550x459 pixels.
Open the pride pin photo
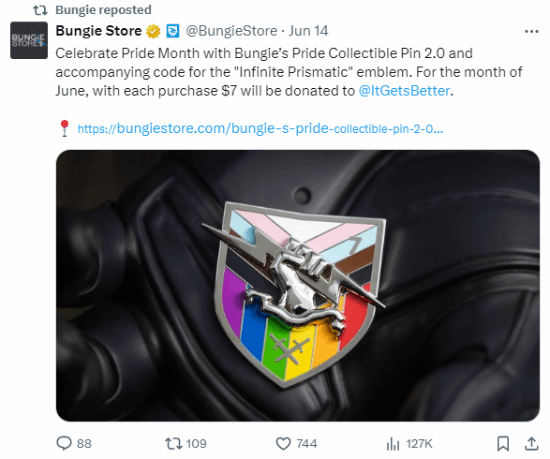click(x=298, y=285)
